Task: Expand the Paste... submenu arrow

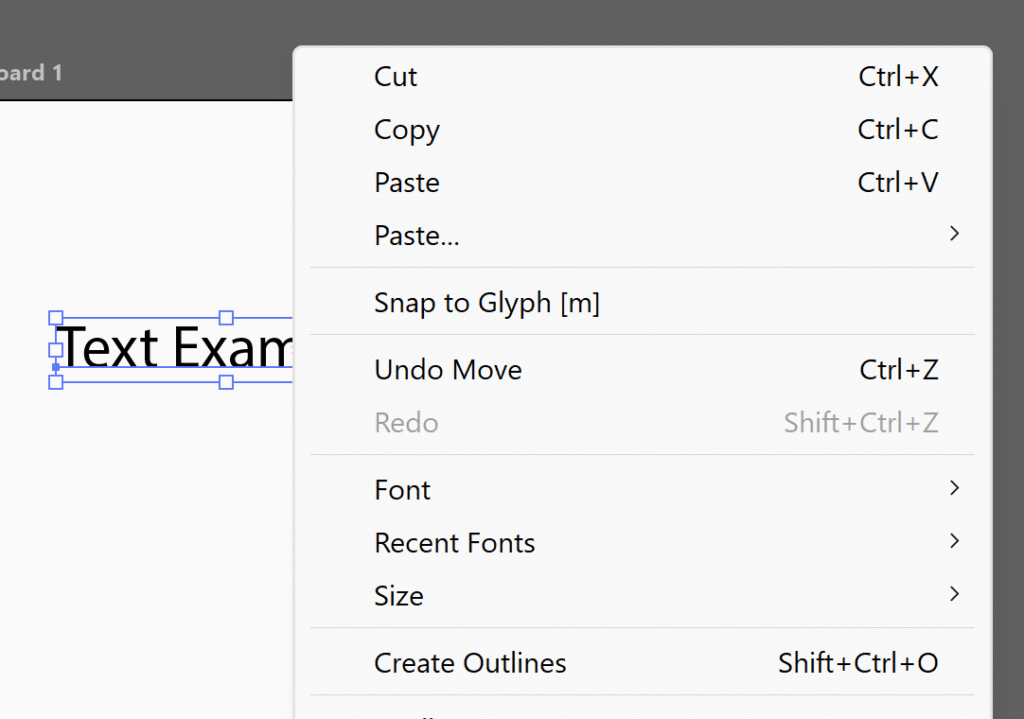Action: (x=954, y=234)
